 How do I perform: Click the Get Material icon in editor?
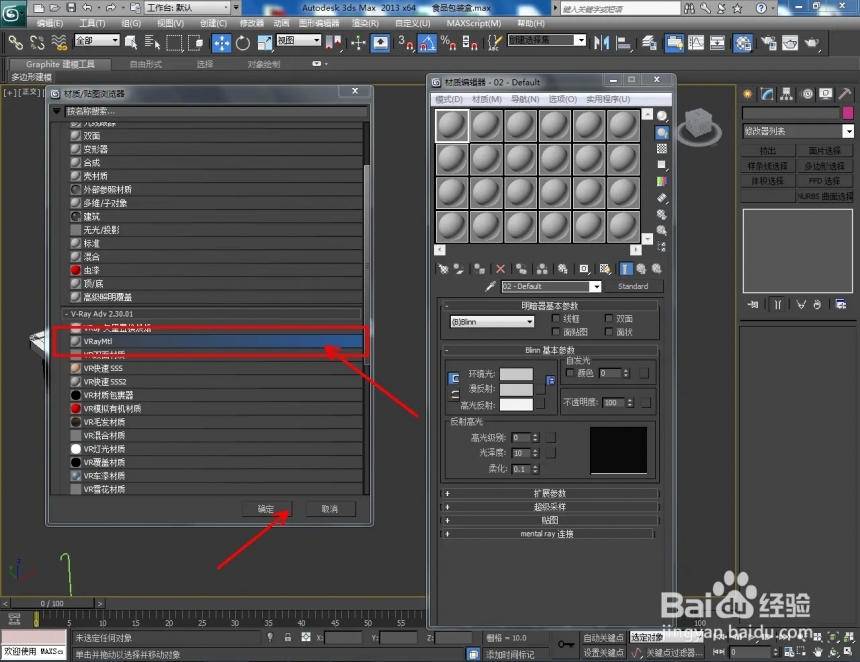pyautogui.click(x=443, y=269)
